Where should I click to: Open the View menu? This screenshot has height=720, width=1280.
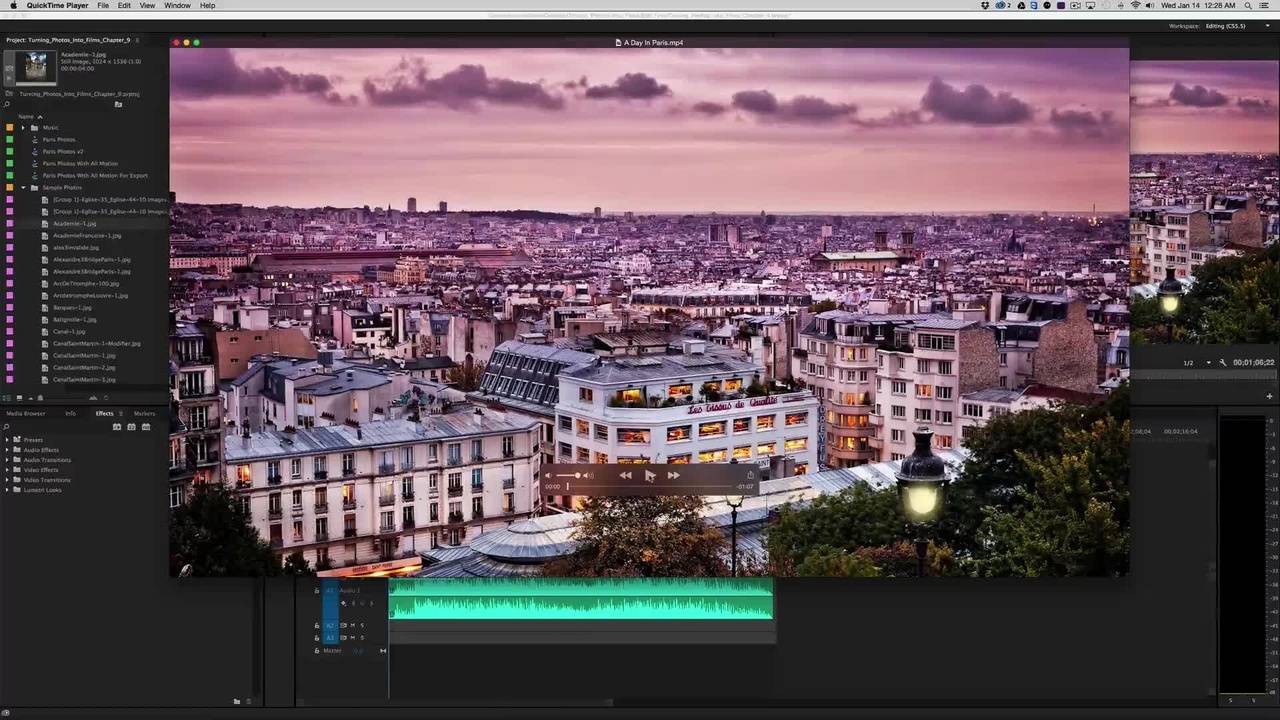(147, 6)
